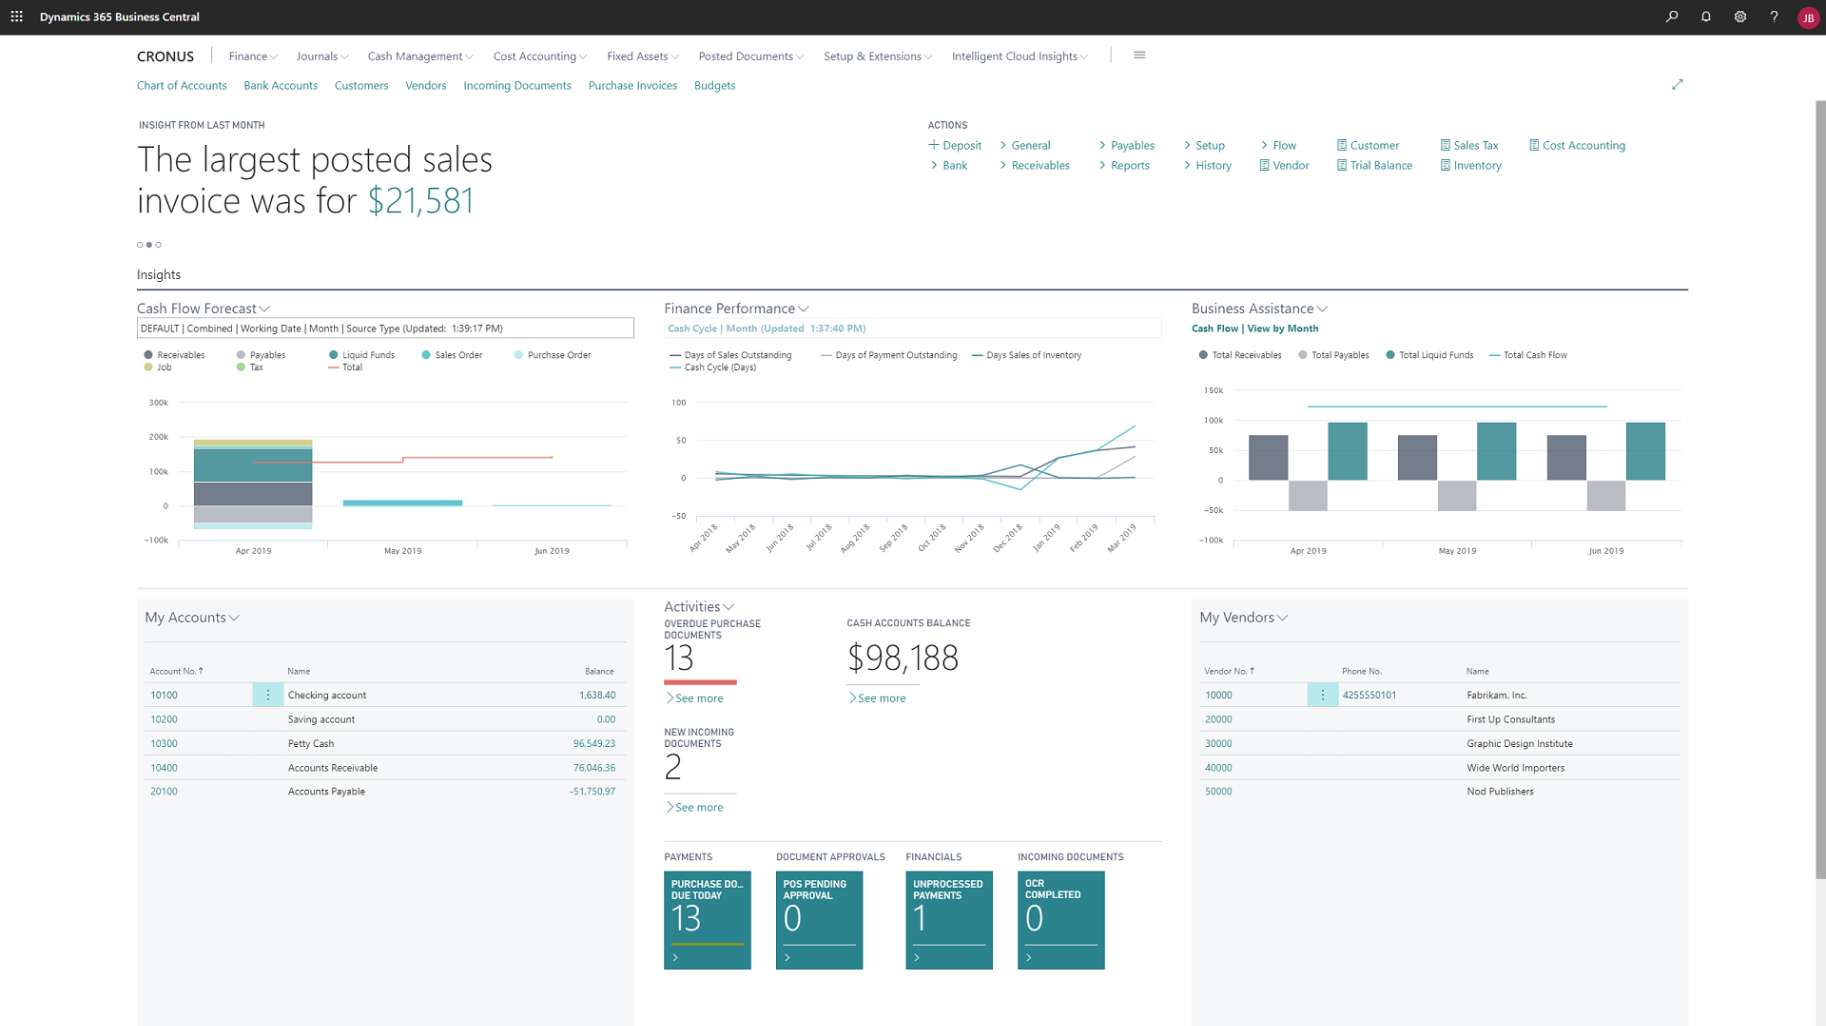Viewport: 1826px width, 1026px height.
Task: Open the Purchase Documents Due Today tile
Action: point(707,920)
